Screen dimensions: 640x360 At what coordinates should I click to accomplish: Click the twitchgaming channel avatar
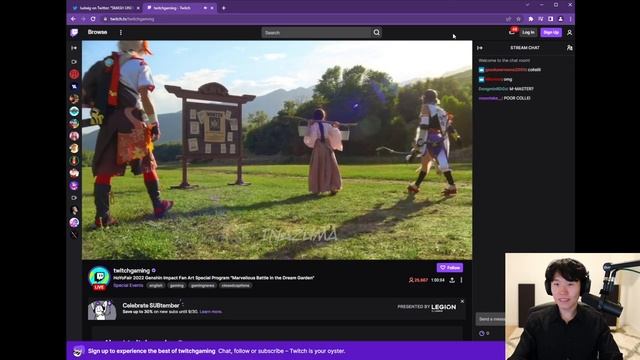click(x=99, y=277)
